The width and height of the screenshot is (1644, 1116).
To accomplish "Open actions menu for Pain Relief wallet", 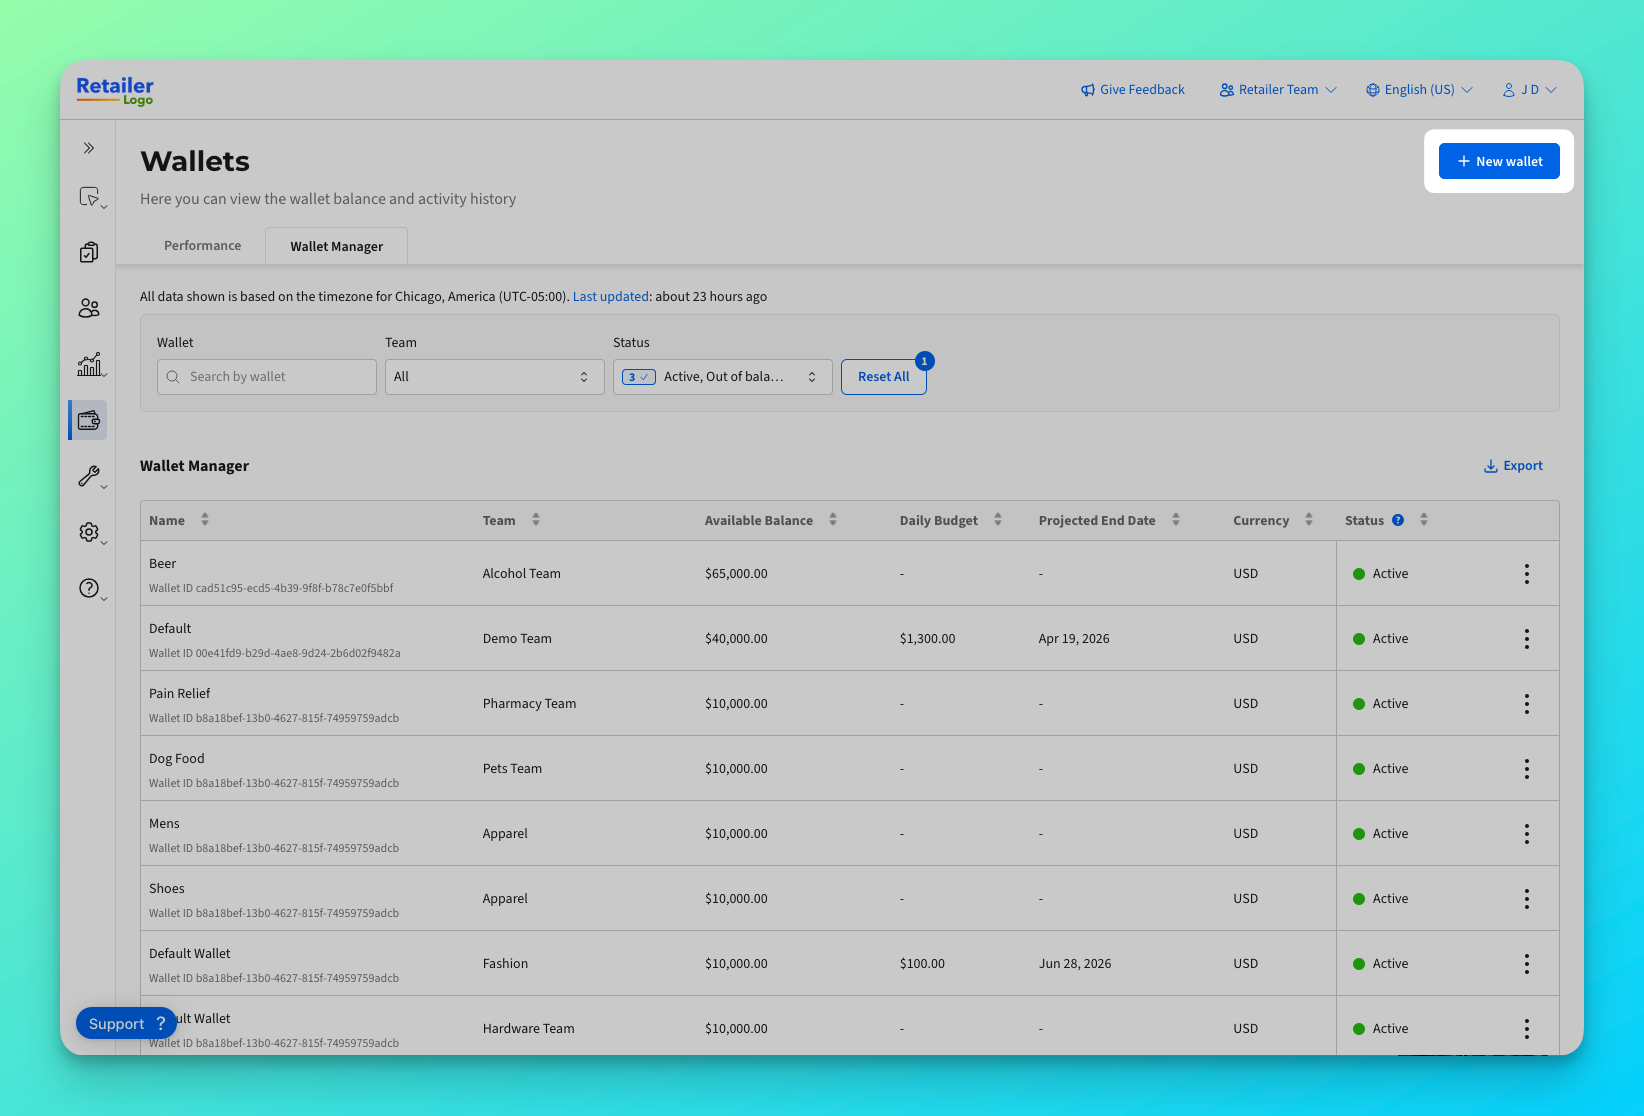I will pos(1527,704).
